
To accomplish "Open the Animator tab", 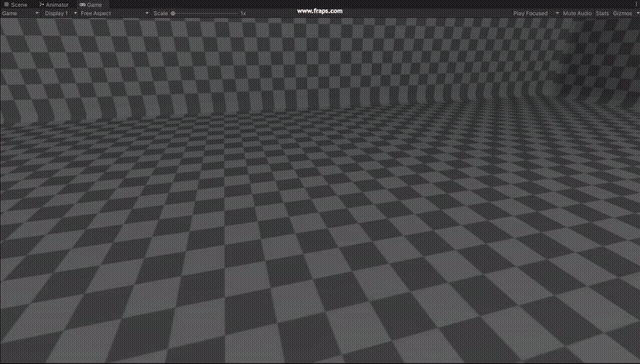I will click(54, 4).
